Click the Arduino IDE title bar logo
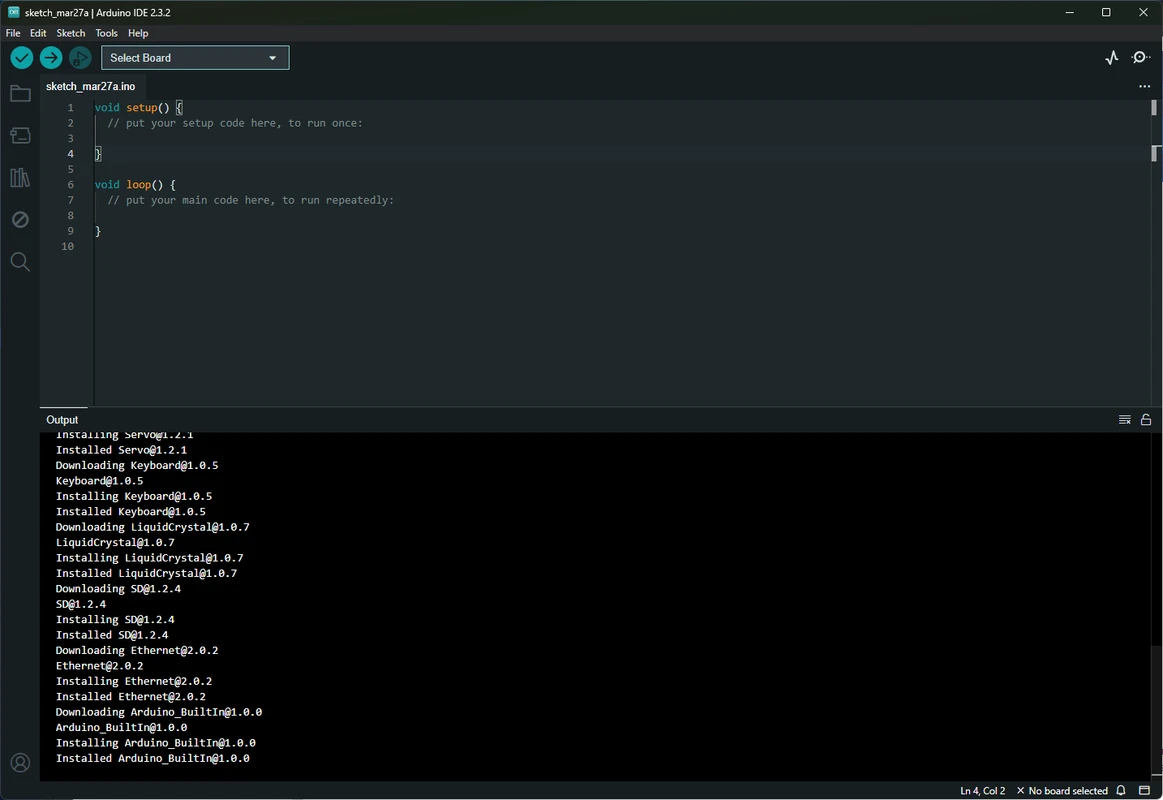 tap(13, 12)
